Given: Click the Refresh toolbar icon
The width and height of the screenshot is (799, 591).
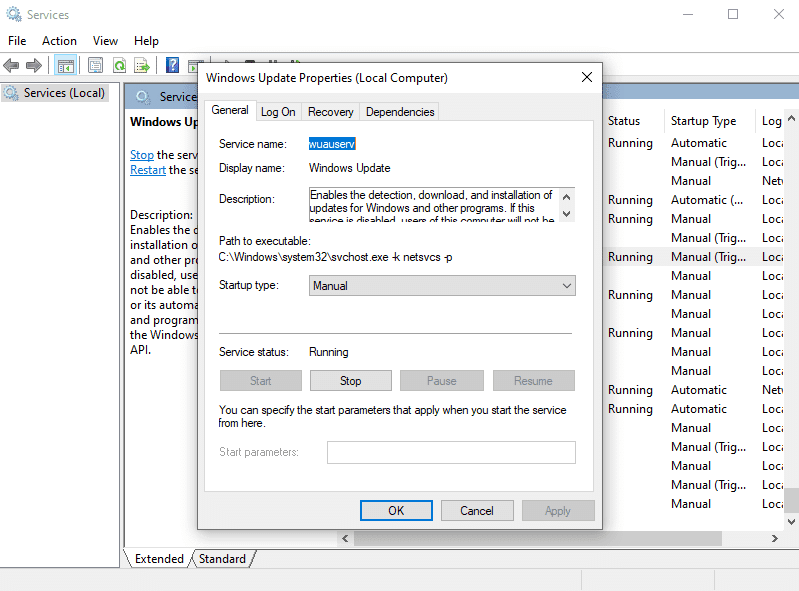Looking at the screenshot, I should [119, 66].
